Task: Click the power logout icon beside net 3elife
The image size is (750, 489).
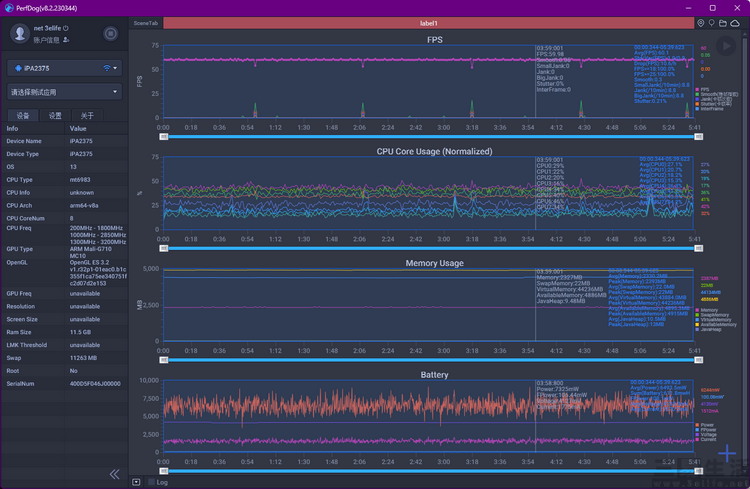Action: coord(66,28)
